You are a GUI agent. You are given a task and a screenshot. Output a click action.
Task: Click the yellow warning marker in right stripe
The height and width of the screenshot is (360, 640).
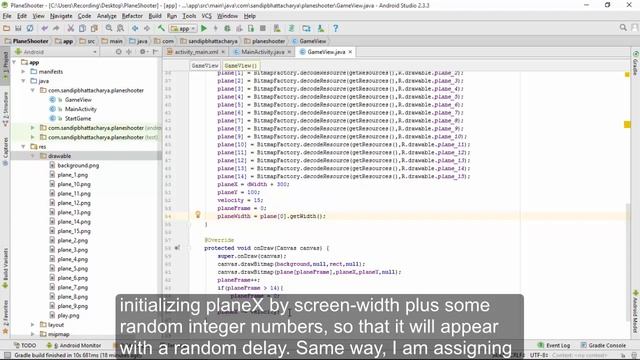pos(627,124)
